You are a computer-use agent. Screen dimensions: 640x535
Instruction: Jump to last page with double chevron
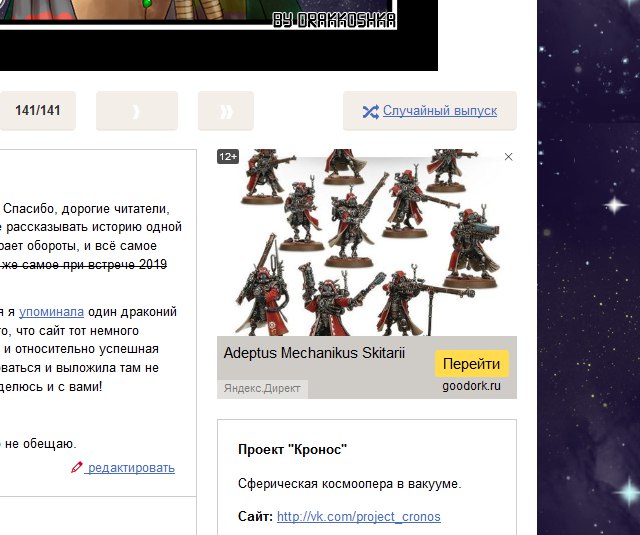(226, 111)
